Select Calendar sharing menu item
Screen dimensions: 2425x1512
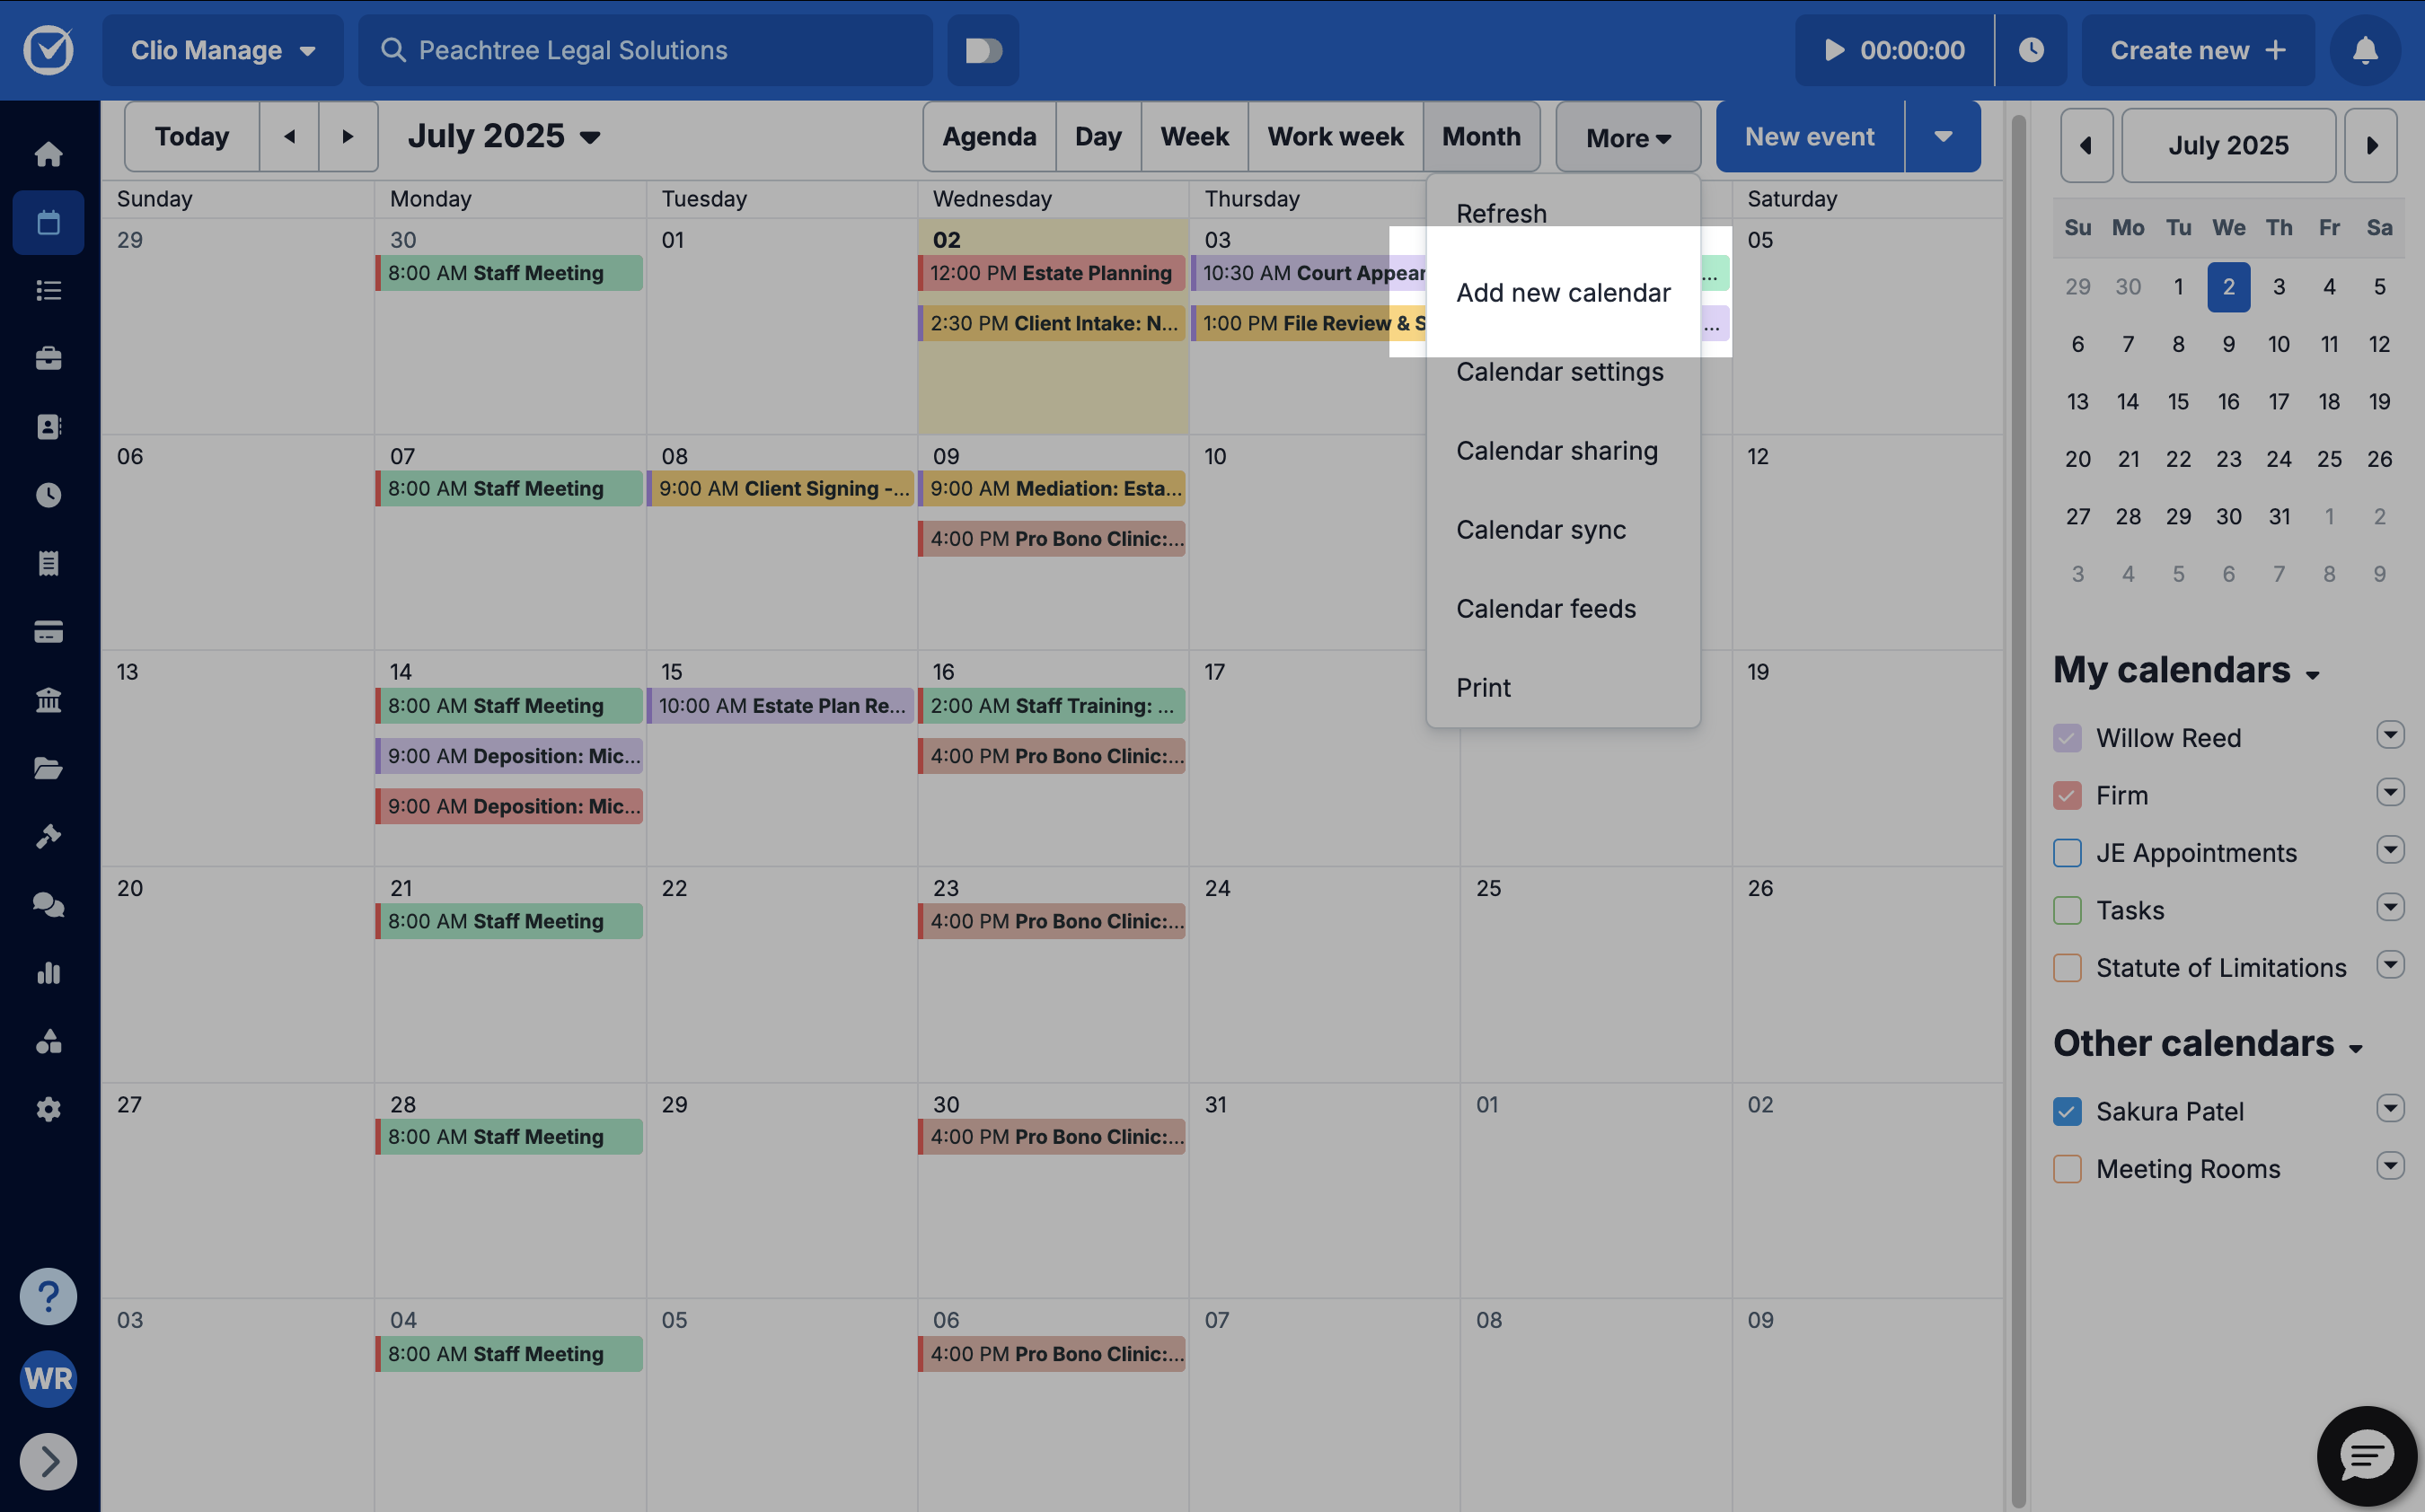click(x=1563, y=451)
